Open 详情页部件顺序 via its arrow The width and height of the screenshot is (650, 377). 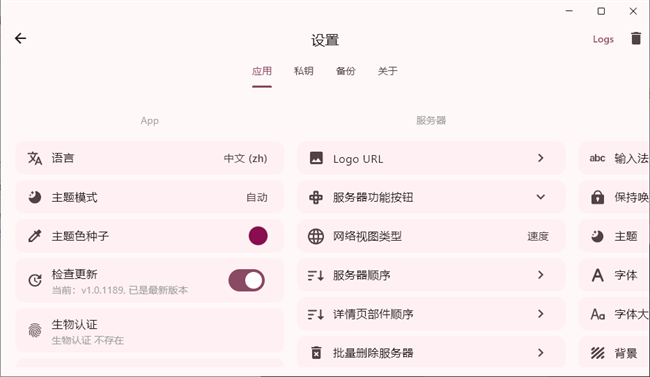coord(541,314)
